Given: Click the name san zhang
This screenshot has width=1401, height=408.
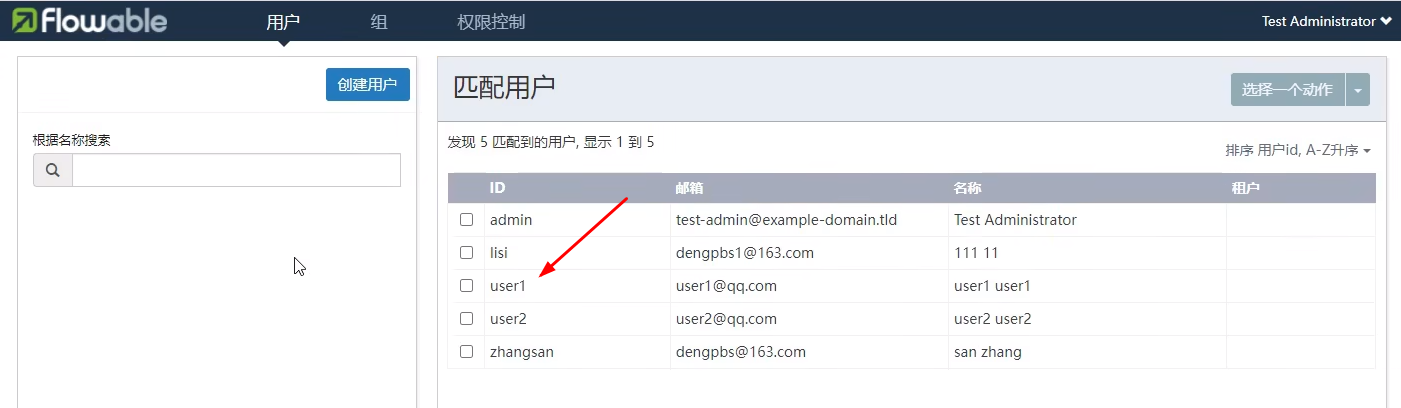Looking at the screenshot, I should click(x=988, y=352).
